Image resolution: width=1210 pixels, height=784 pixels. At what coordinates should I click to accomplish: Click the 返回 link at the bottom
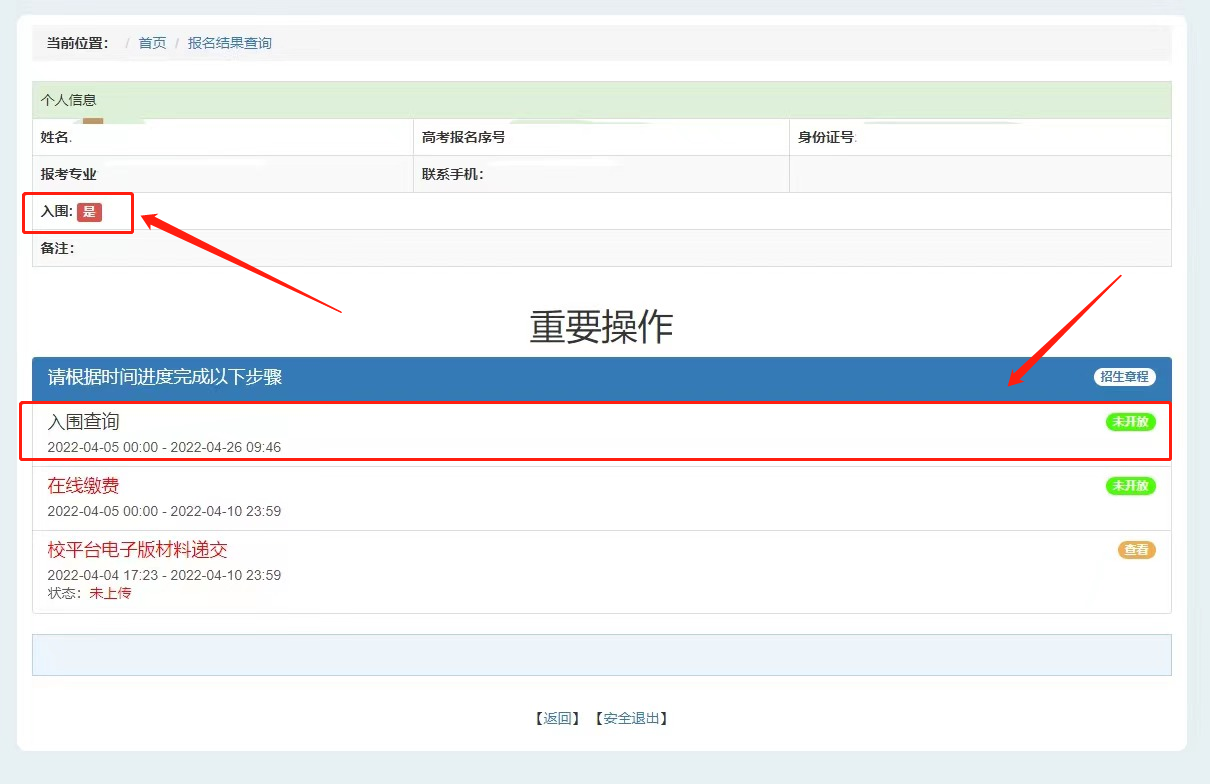(x=557, y=718)
